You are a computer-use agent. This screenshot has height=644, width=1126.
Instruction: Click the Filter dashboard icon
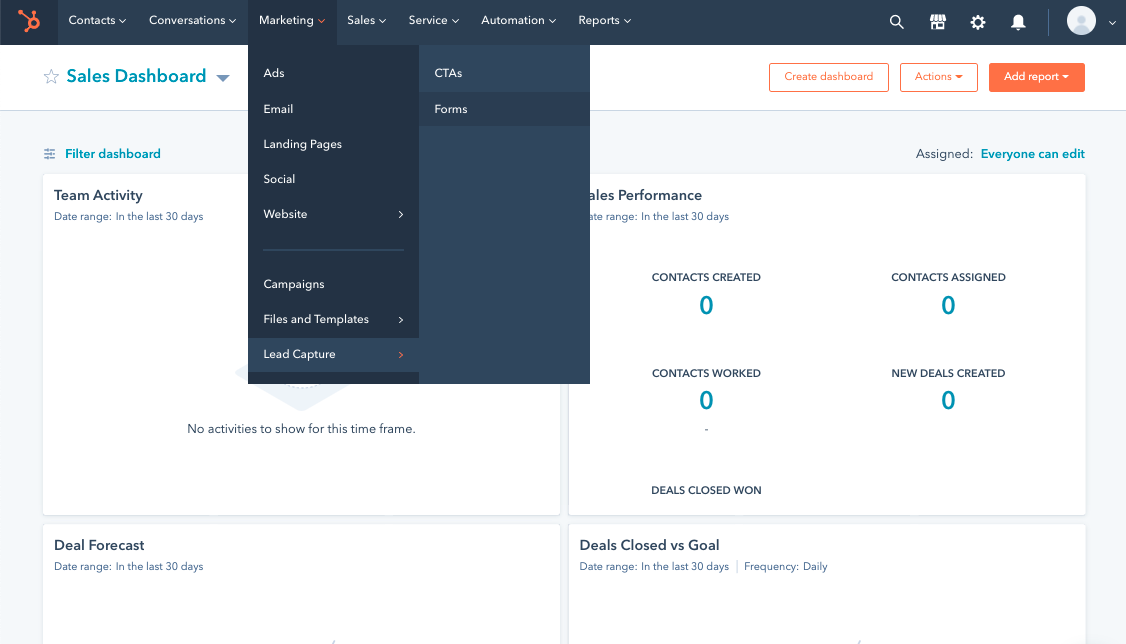pos(48,154)
